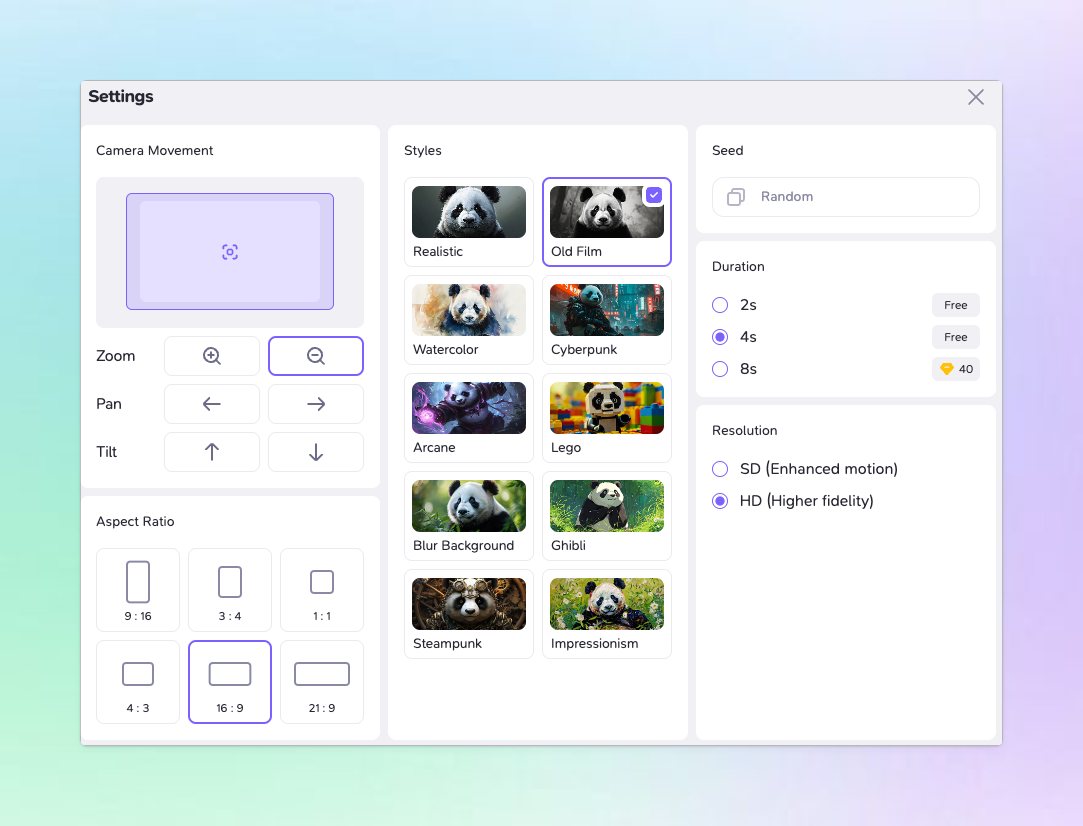Choose the 4:3 aspect ratio
Image resolution: width=1083 pixels, height=826 pixels.
[x=138, y=682]
